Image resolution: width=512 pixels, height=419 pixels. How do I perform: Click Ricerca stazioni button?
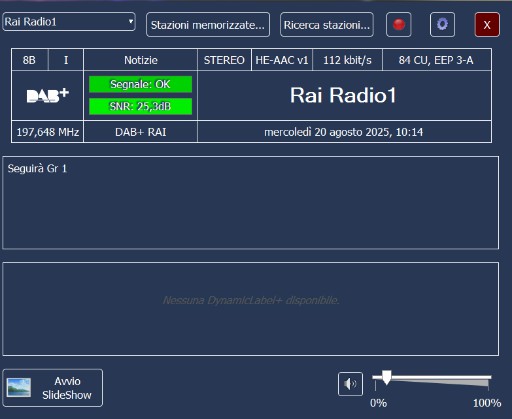(x=327, y=25)
